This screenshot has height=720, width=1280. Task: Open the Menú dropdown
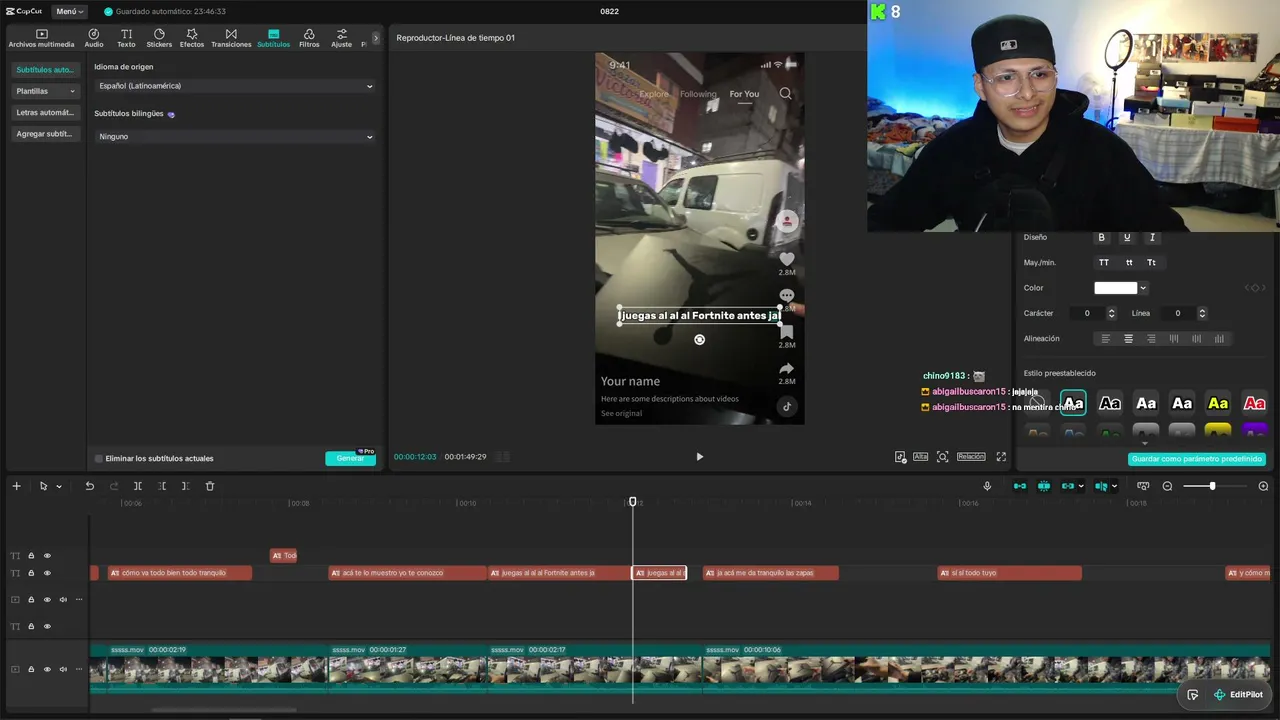69,11
